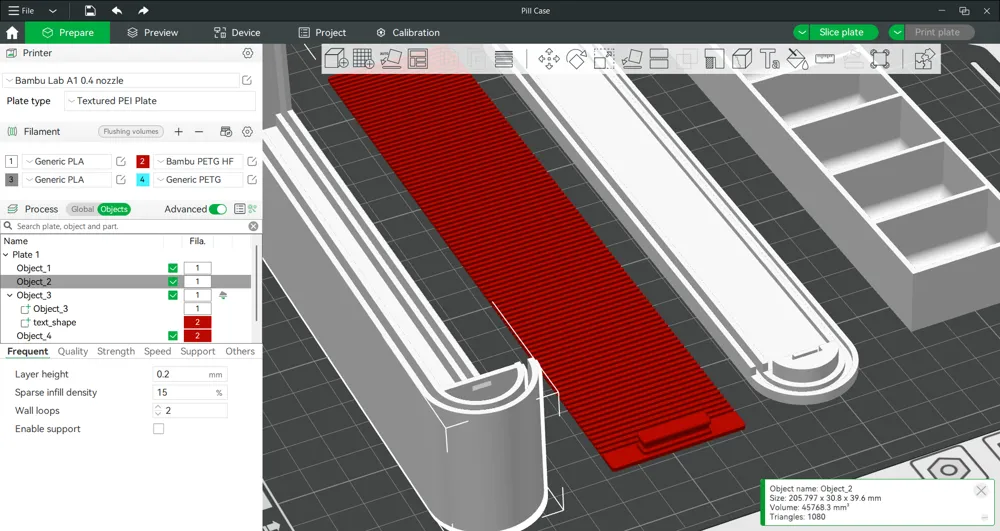Click the Add plate grid icon

364,59
